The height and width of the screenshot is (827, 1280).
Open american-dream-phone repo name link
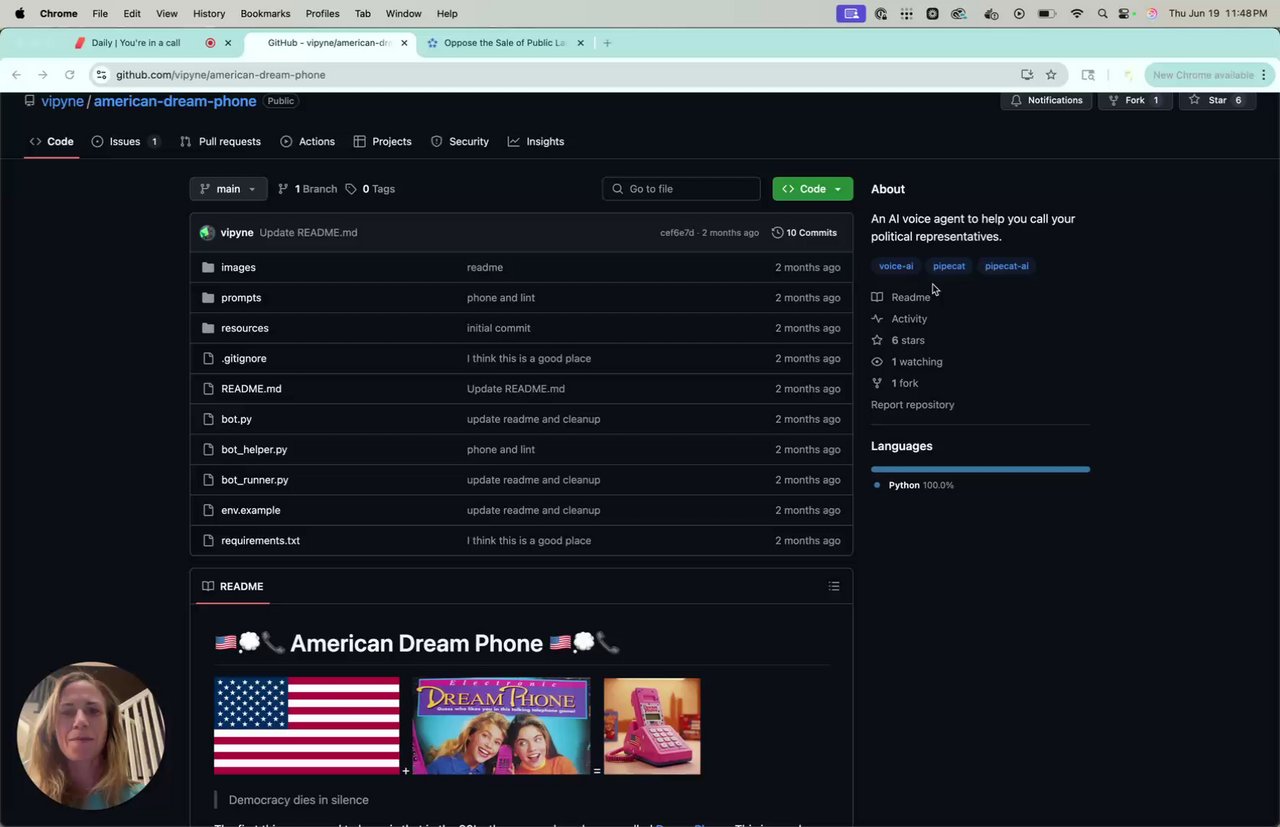point(175,101)
